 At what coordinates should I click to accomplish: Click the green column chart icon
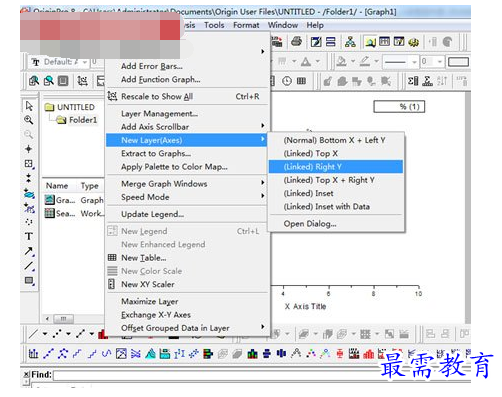252,354
